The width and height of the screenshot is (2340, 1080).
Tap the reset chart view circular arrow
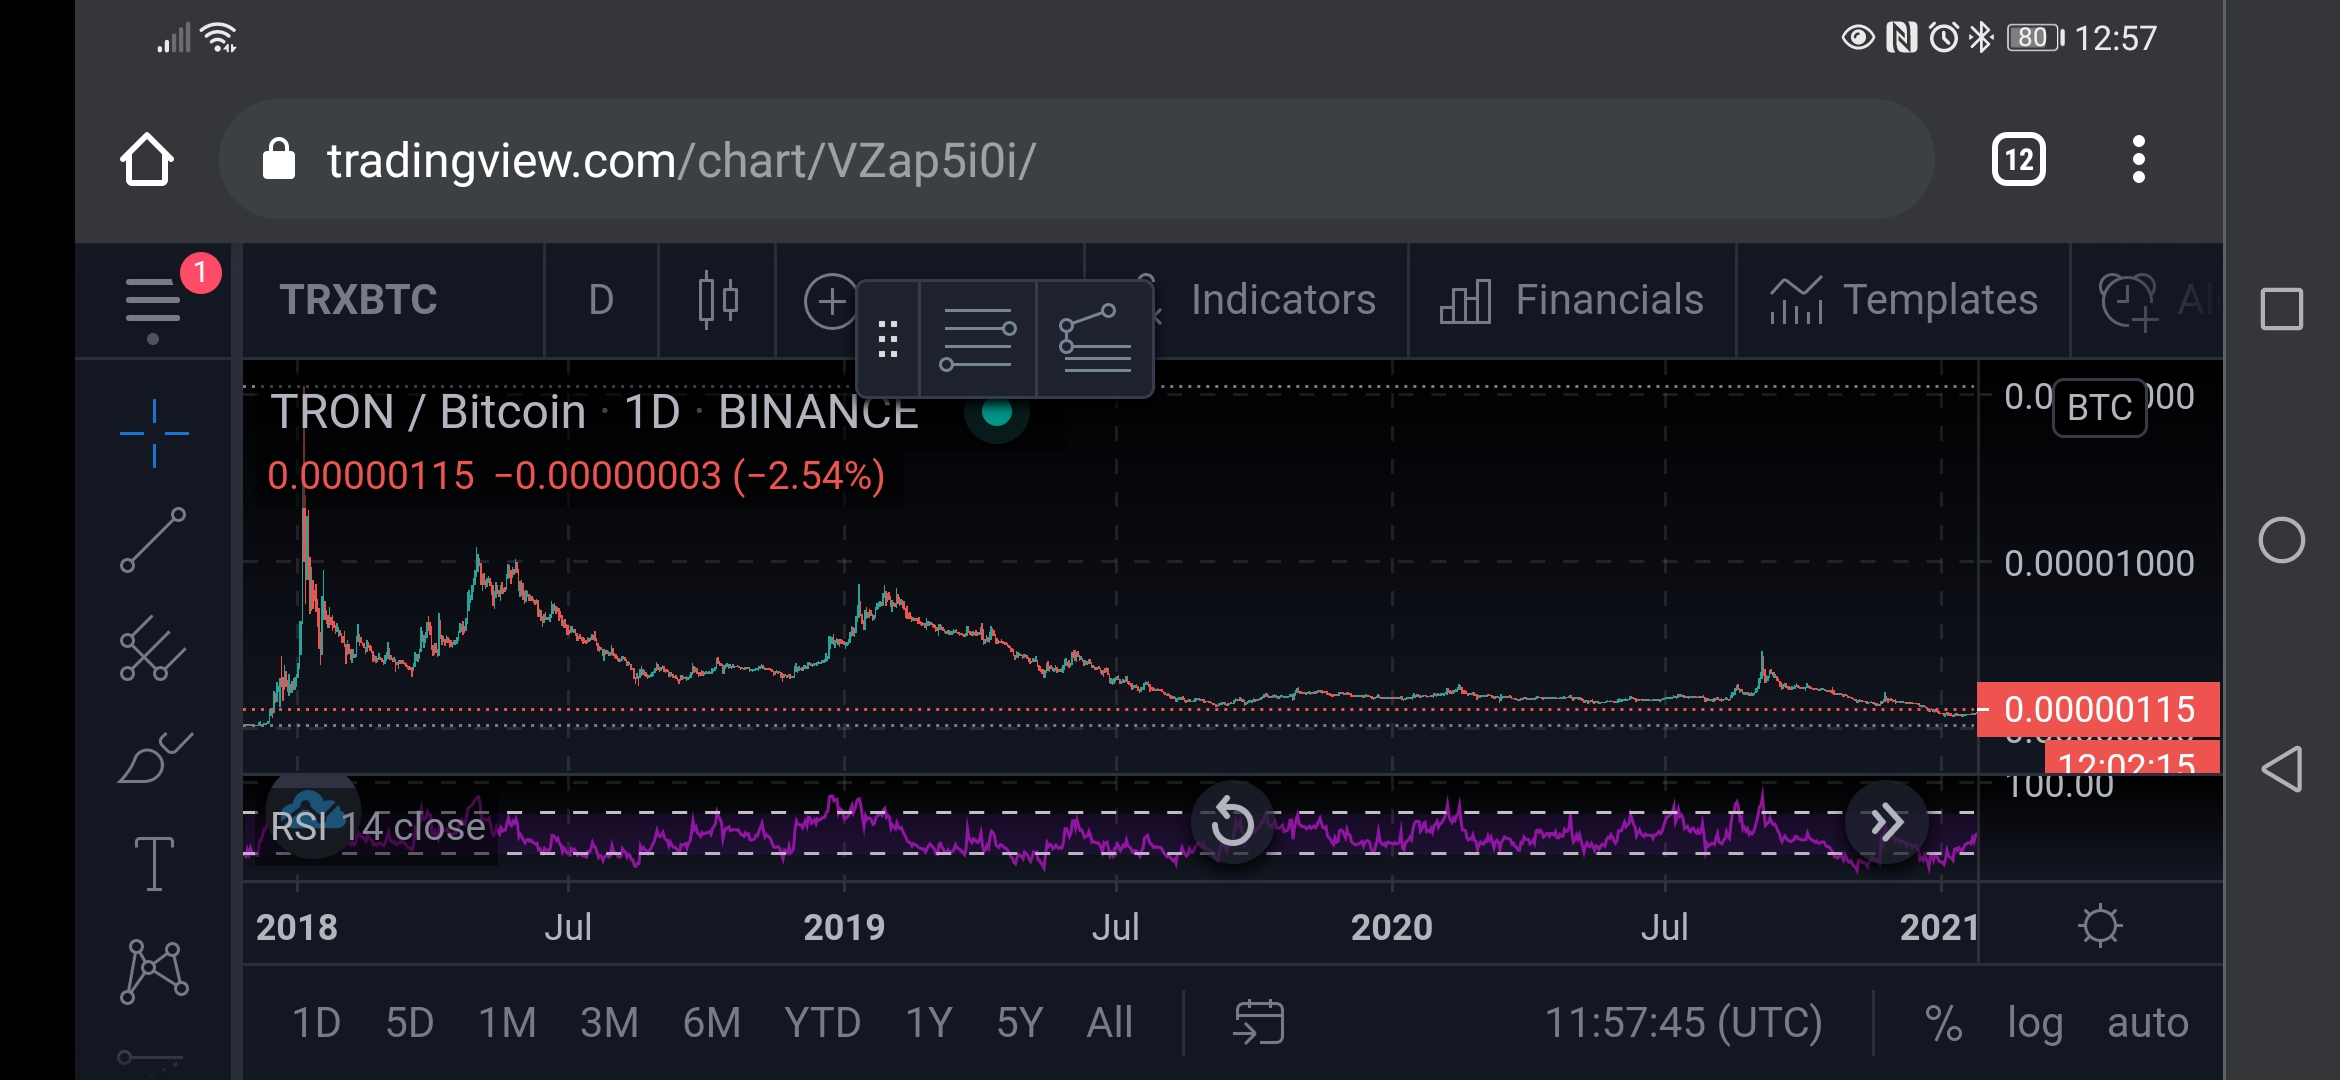click(1232, 822)
